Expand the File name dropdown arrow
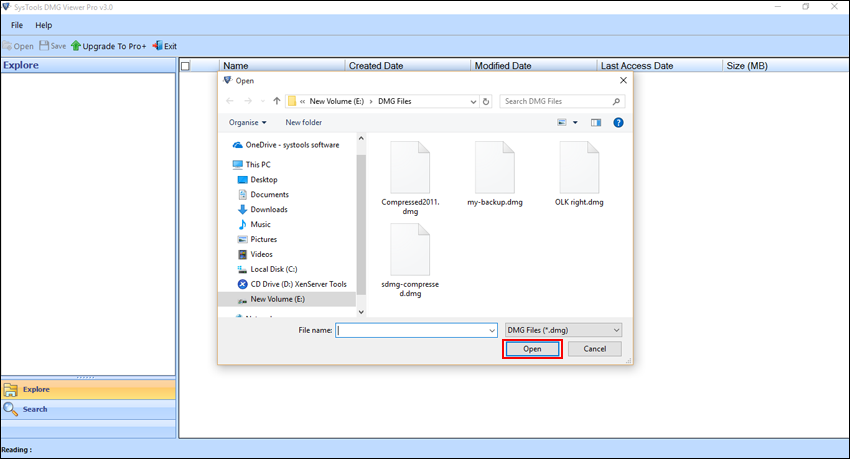The height and width of the screenshot is (459, 850). pos(492,330)
